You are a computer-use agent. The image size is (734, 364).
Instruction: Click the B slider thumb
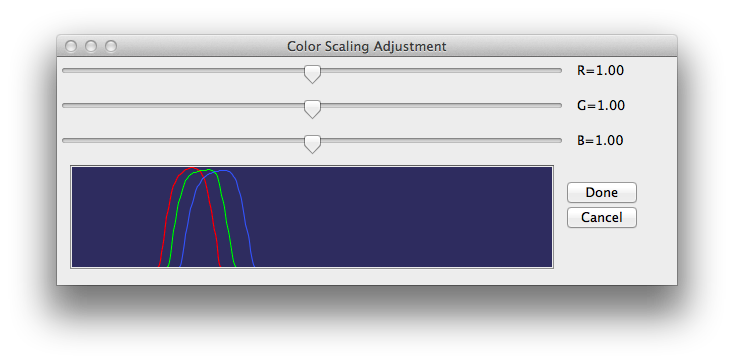[x=312, y=144]
